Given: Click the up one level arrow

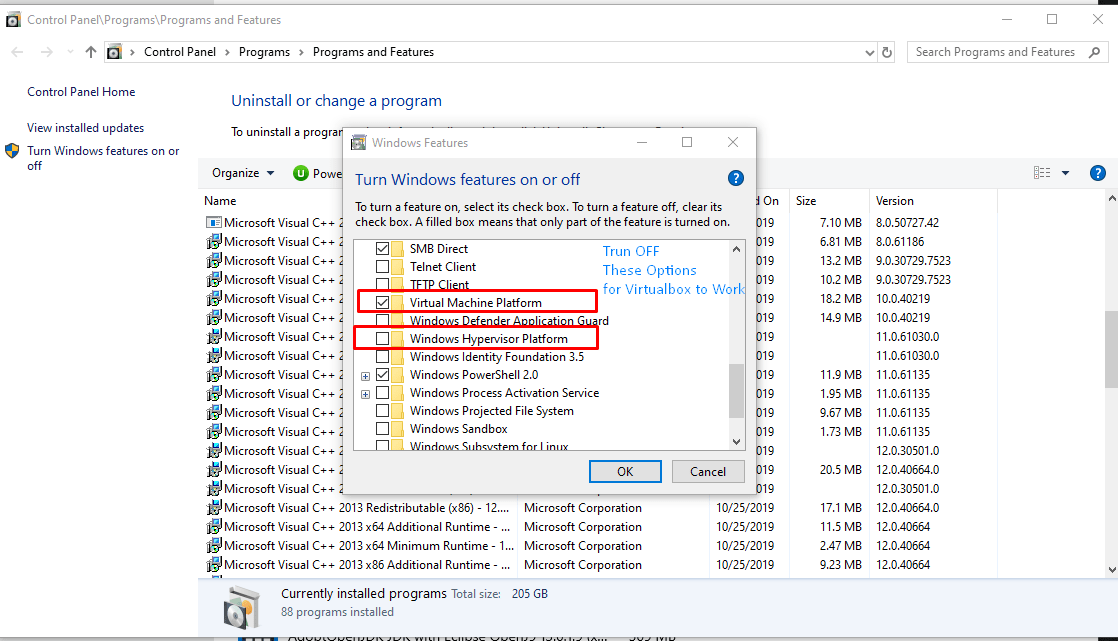Looking at the screenshot, I should pos(91,52).
